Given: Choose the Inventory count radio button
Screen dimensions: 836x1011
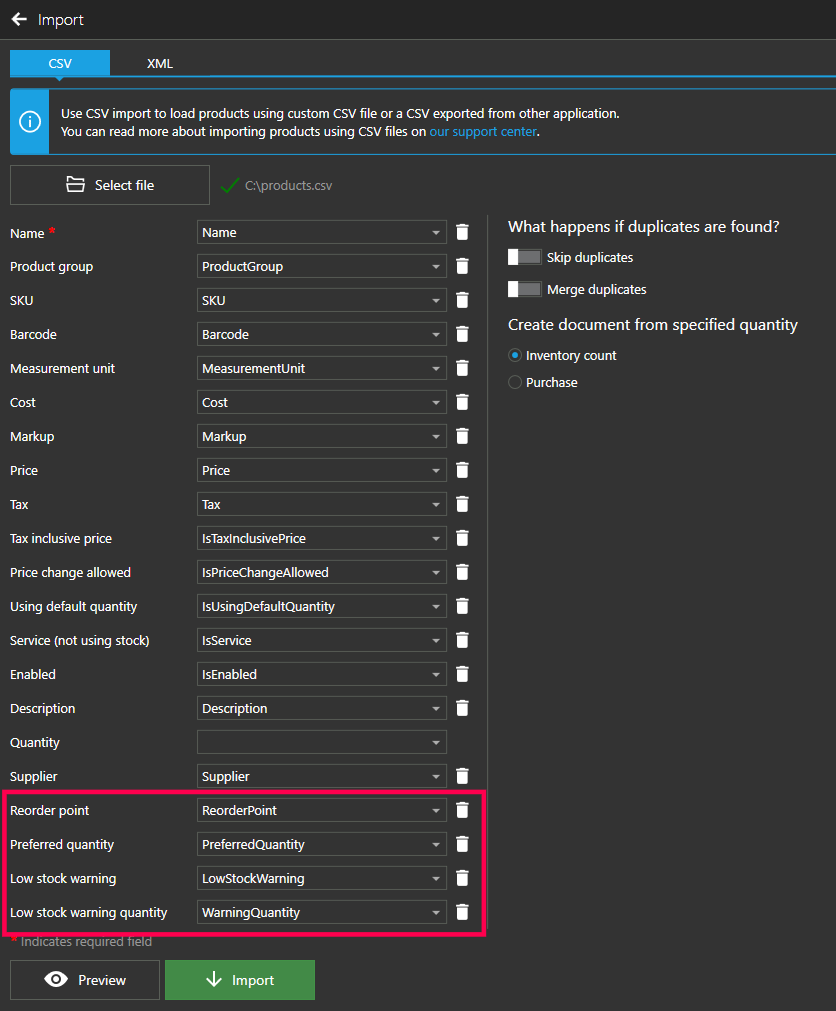Looking at the screenshot, I should pyautogui.click(x=515, y=355).
